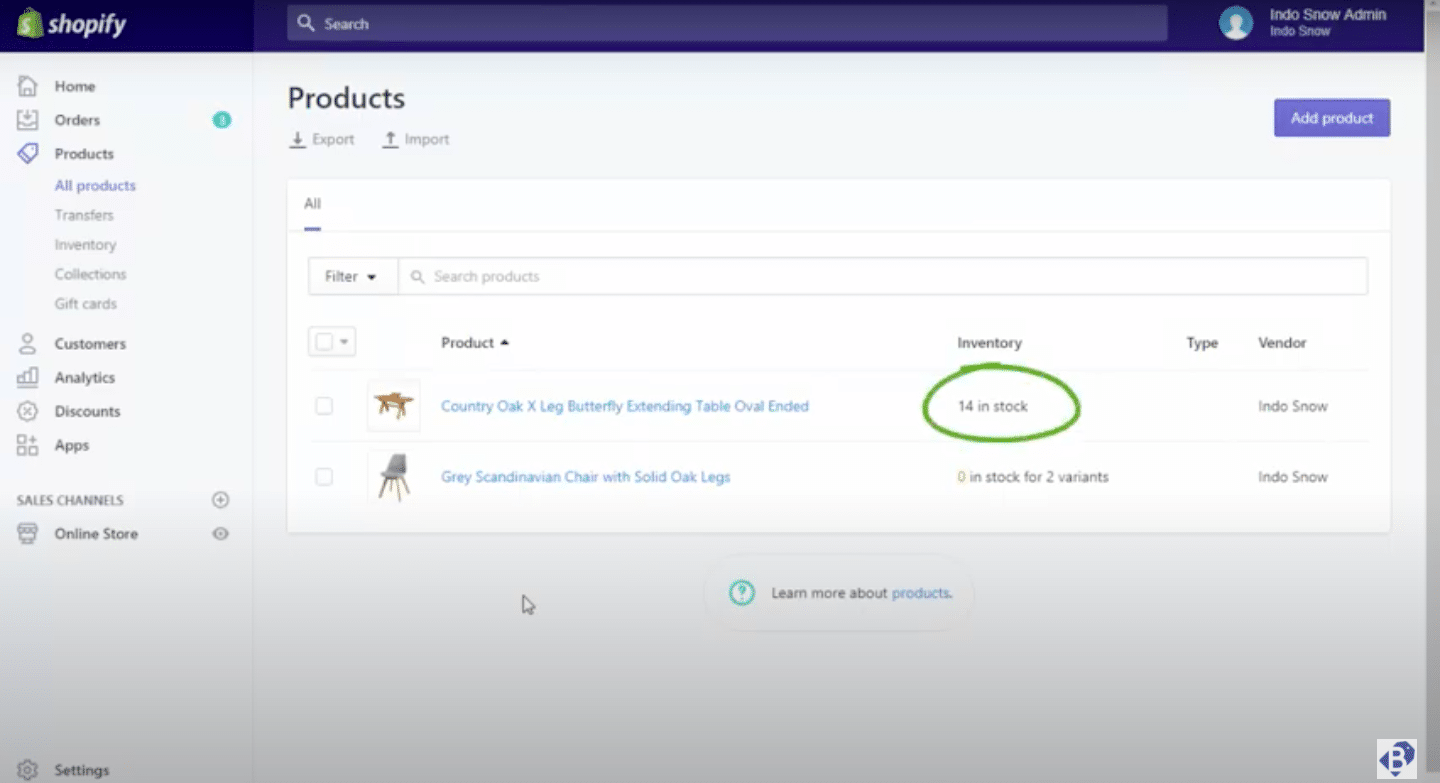Switch to the All products tab
The image size is (1440, 783).
point(95,185)
